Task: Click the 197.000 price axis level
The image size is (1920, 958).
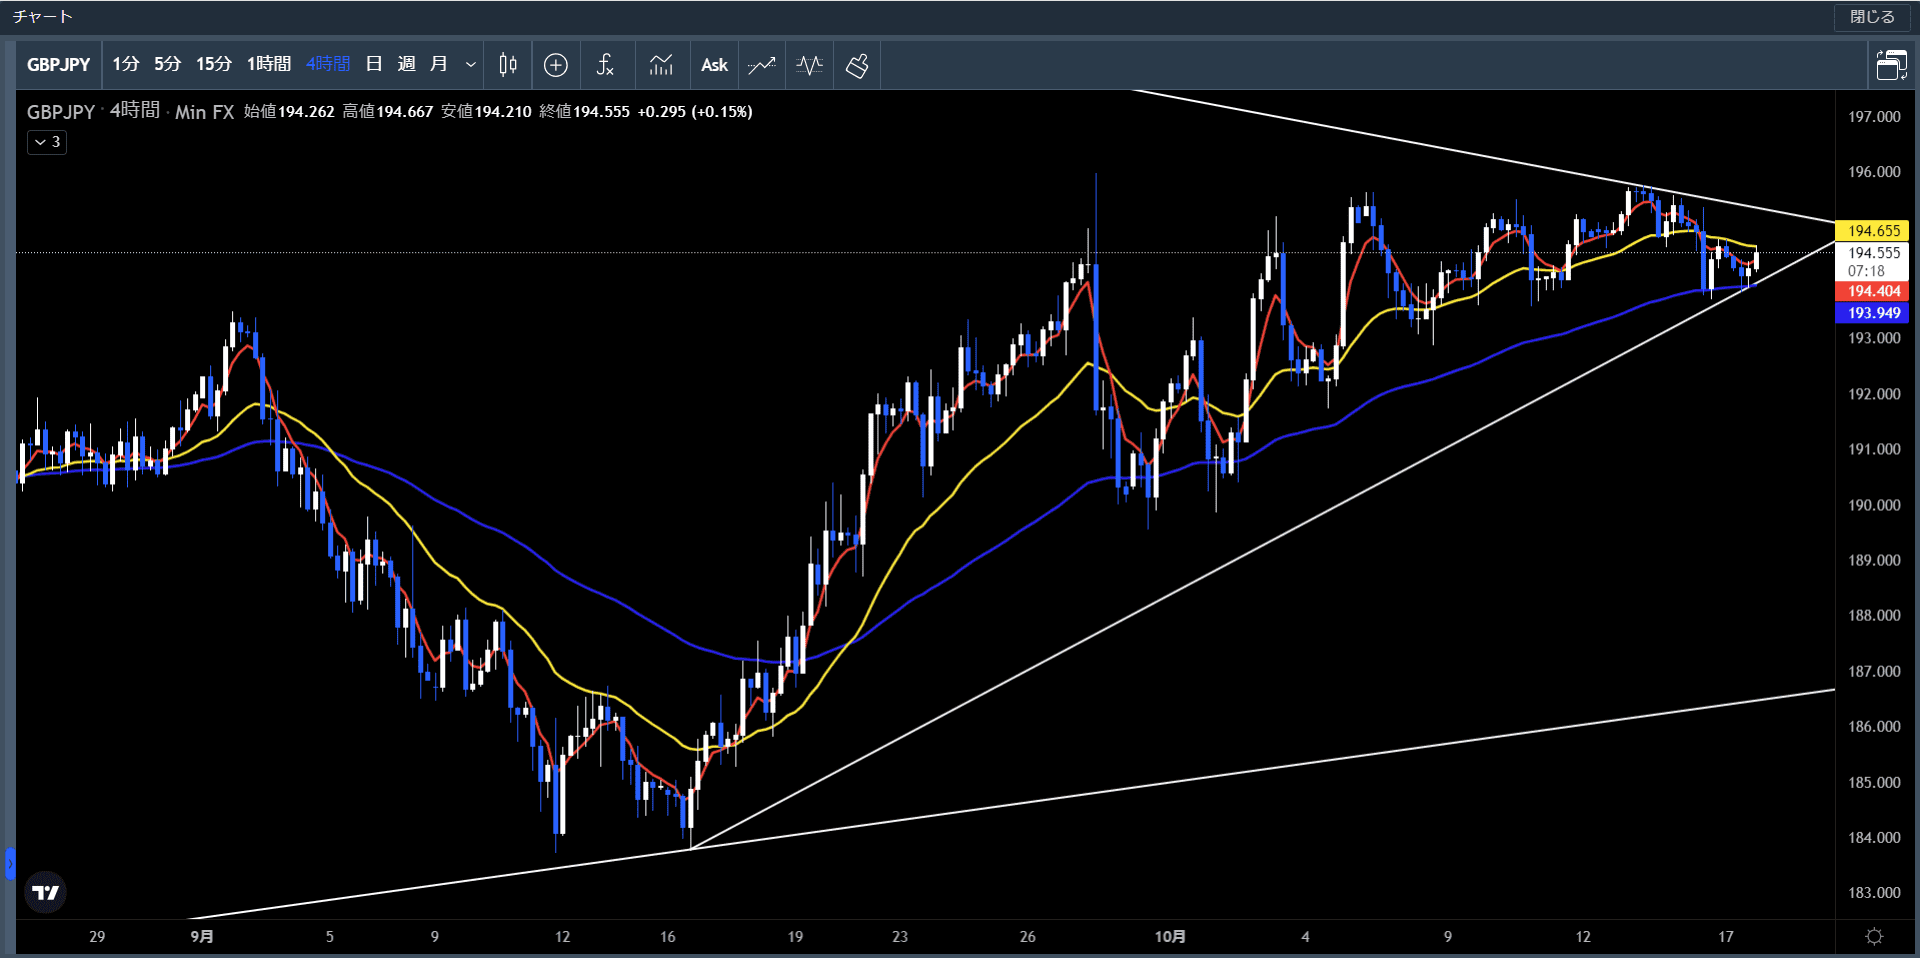Action: coord(1874,116)
